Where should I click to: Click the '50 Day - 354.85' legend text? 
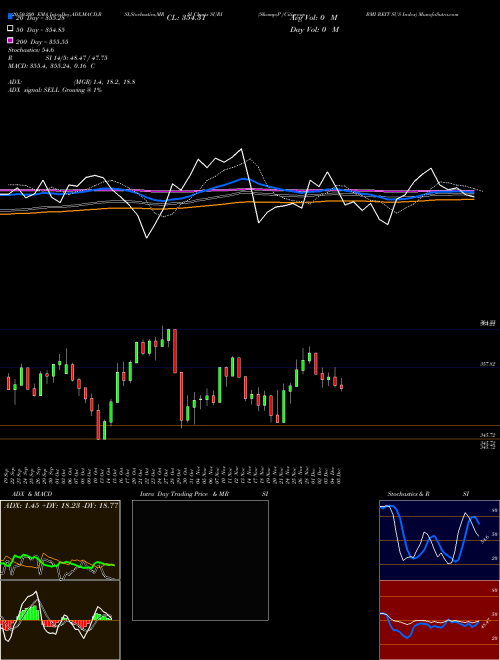40,30
